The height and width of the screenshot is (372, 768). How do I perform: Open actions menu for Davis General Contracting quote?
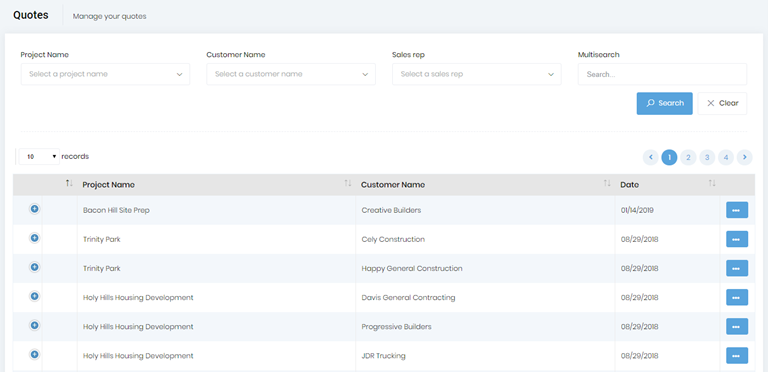pos(737,297)
